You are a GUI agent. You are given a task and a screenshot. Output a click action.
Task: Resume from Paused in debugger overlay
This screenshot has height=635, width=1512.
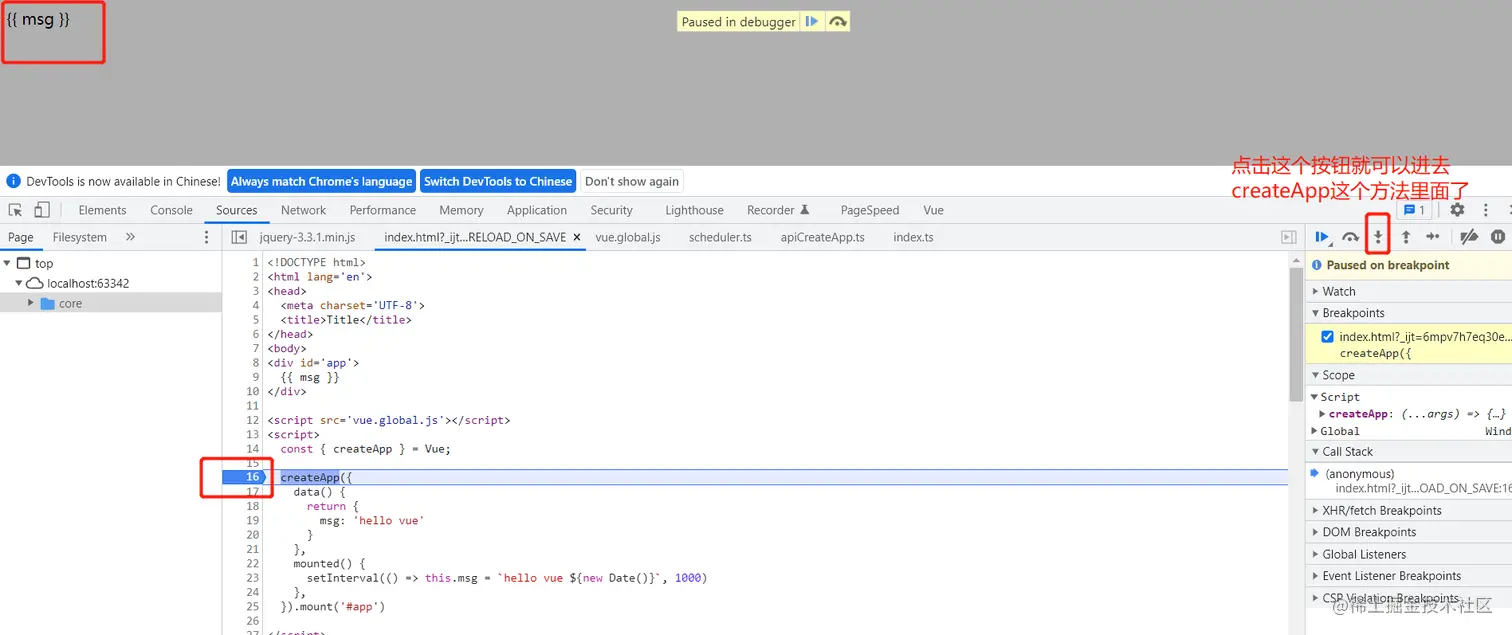tap(812, 21)
